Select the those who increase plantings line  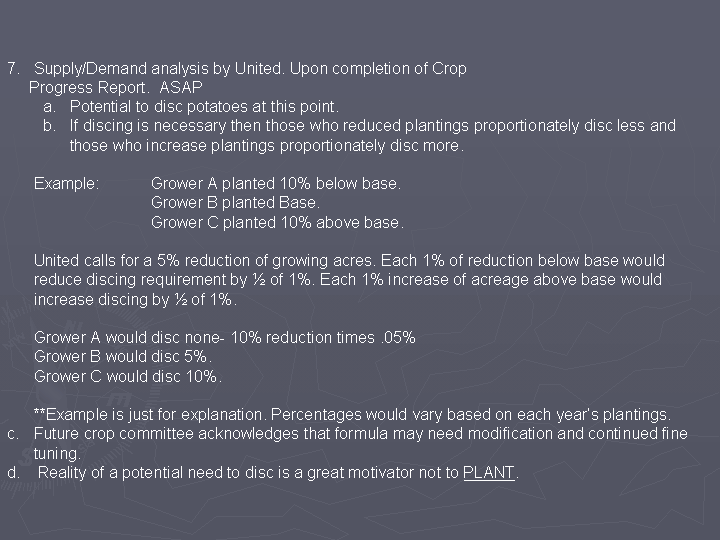(x=266, y=146)
